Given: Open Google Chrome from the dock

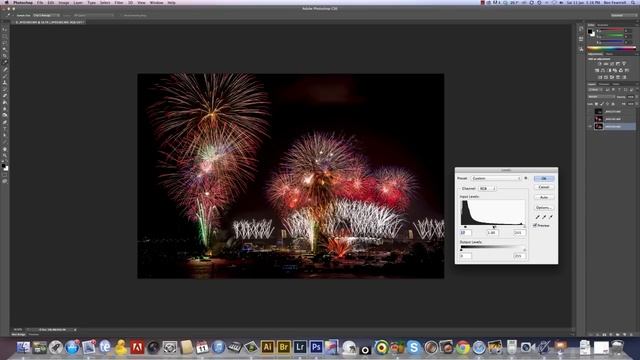Looking at the screenshot, I should point(462,347).
